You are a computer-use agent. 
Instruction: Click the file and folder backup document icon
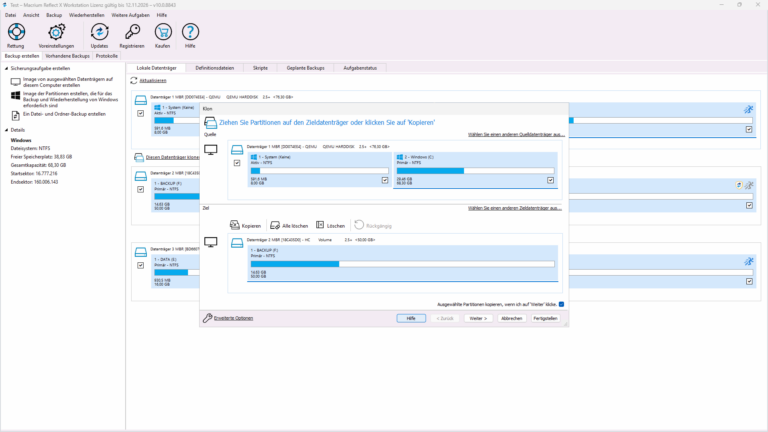pos(16,116)
